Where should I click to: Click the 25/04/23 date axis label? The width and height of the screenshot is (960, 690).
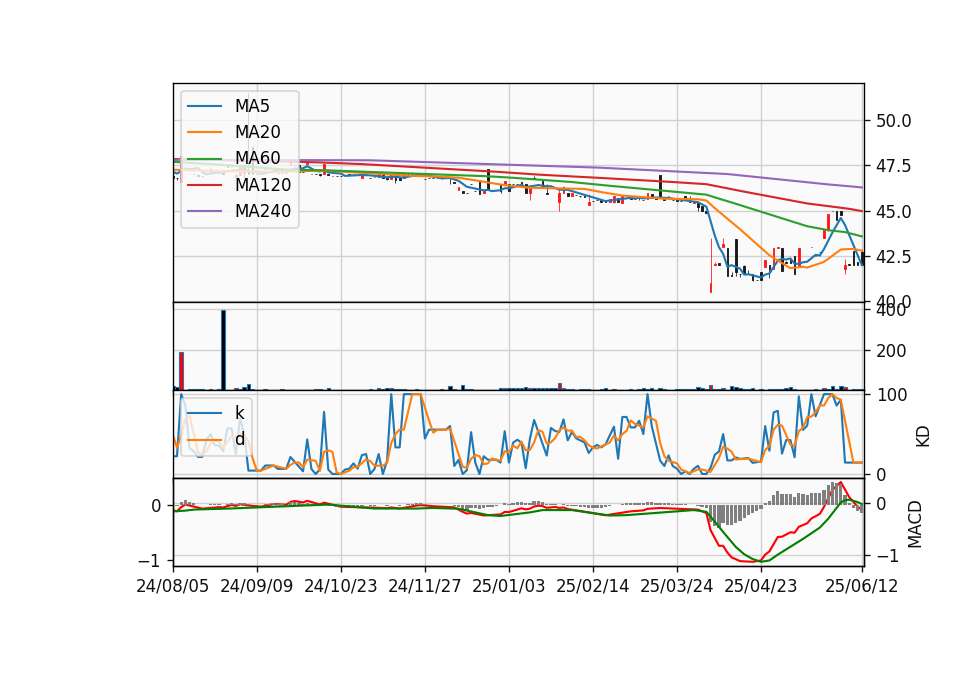click(761, 586)
